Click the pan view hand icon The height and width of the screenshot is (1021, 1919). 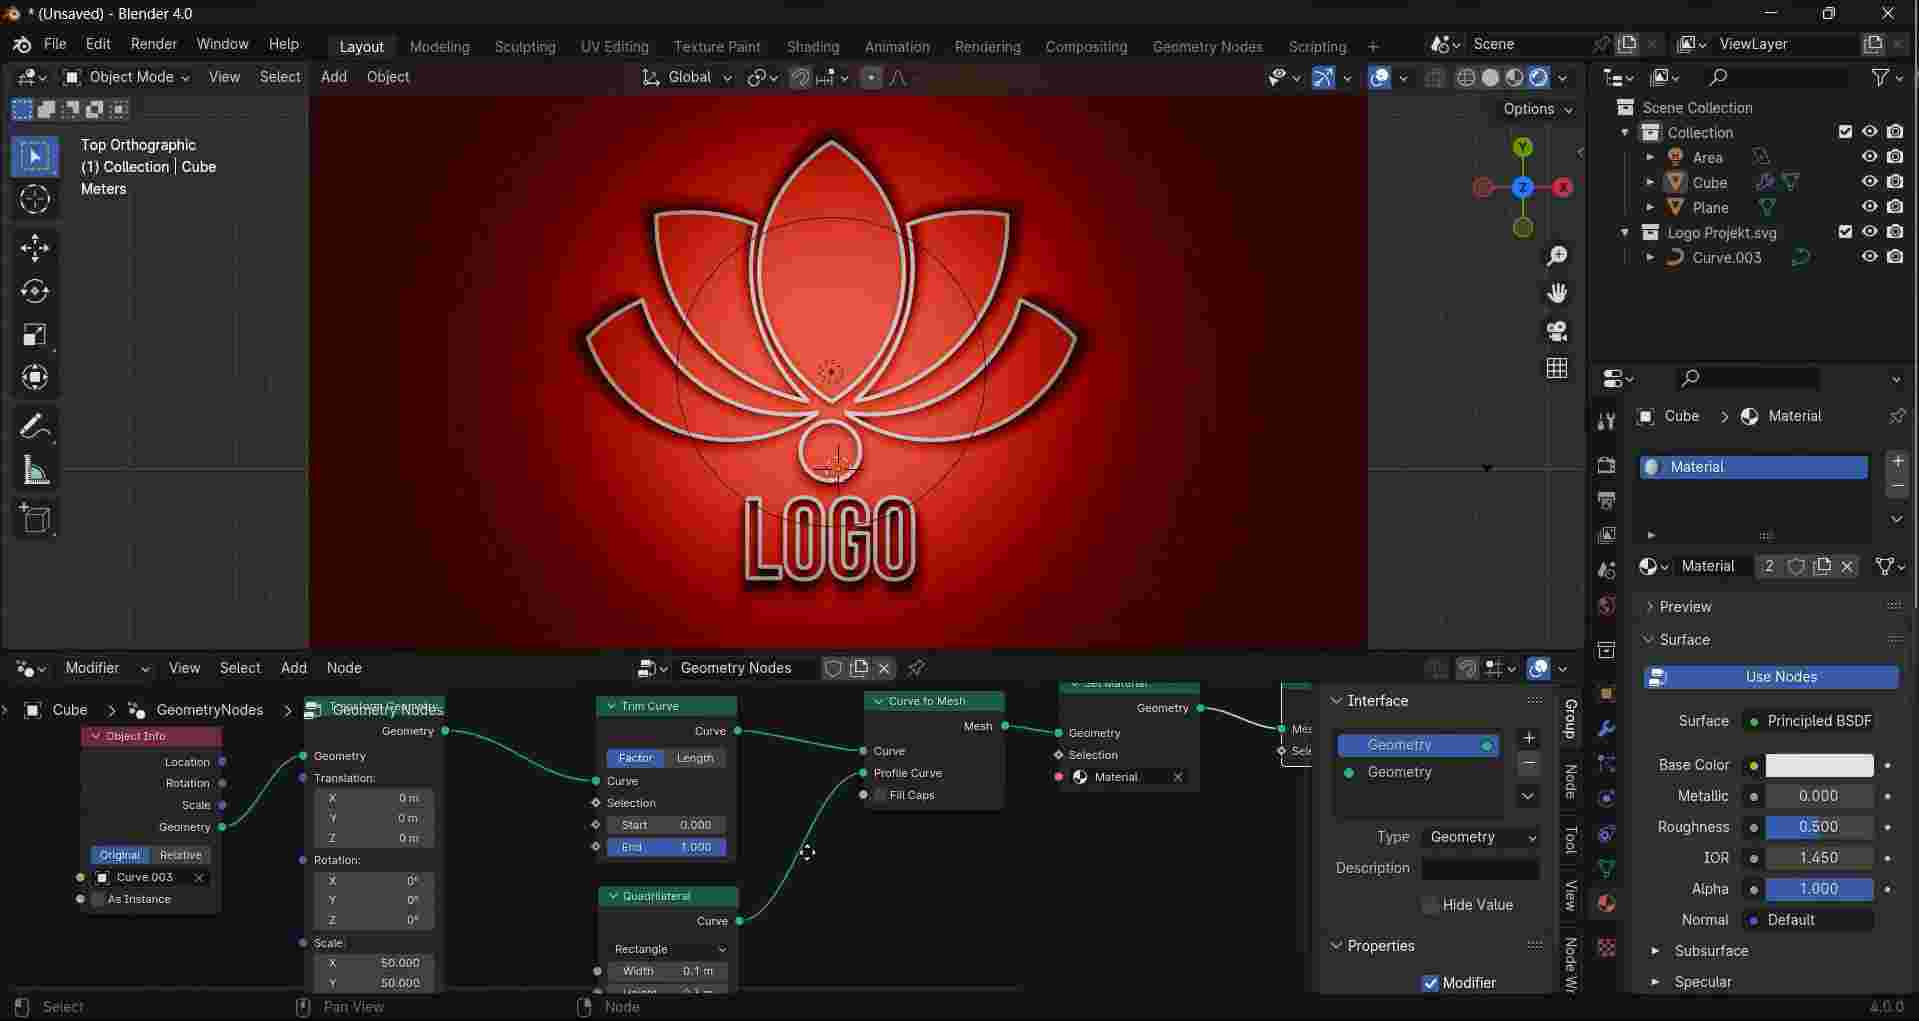pyautogui.click(x=1557, y=293)
